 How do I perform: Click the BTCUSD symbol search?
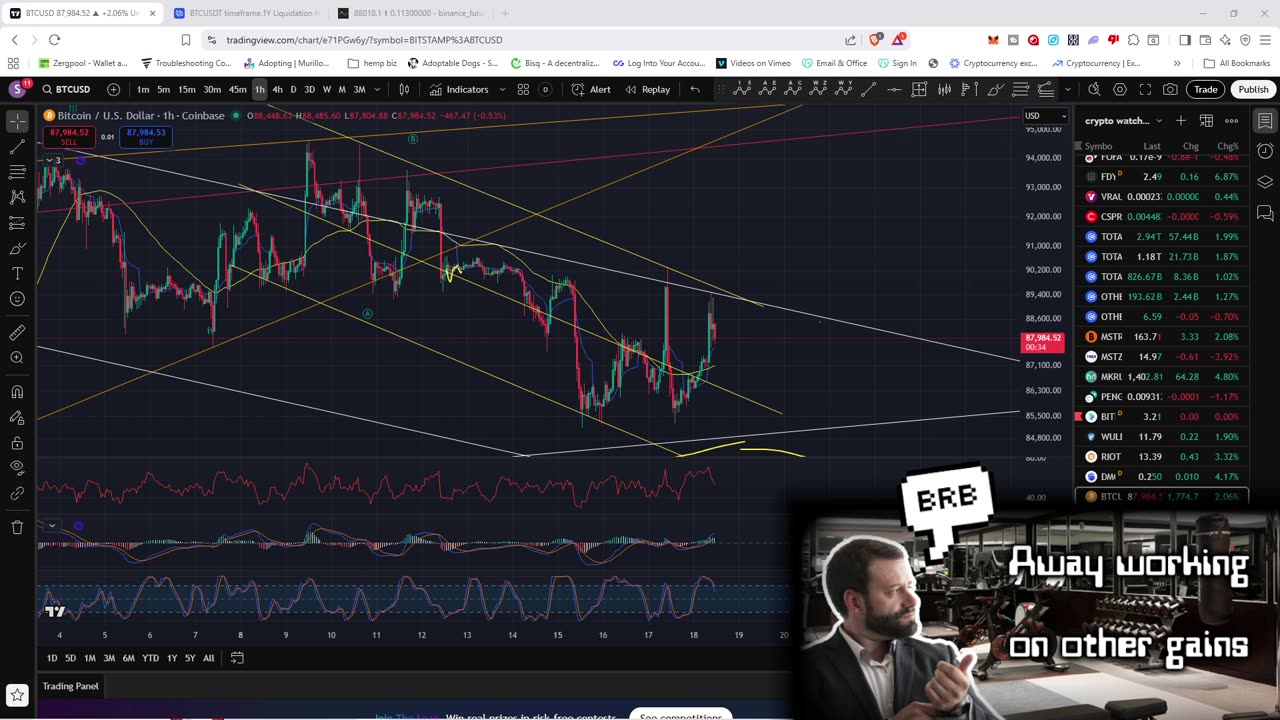click(x=66, y=89)
